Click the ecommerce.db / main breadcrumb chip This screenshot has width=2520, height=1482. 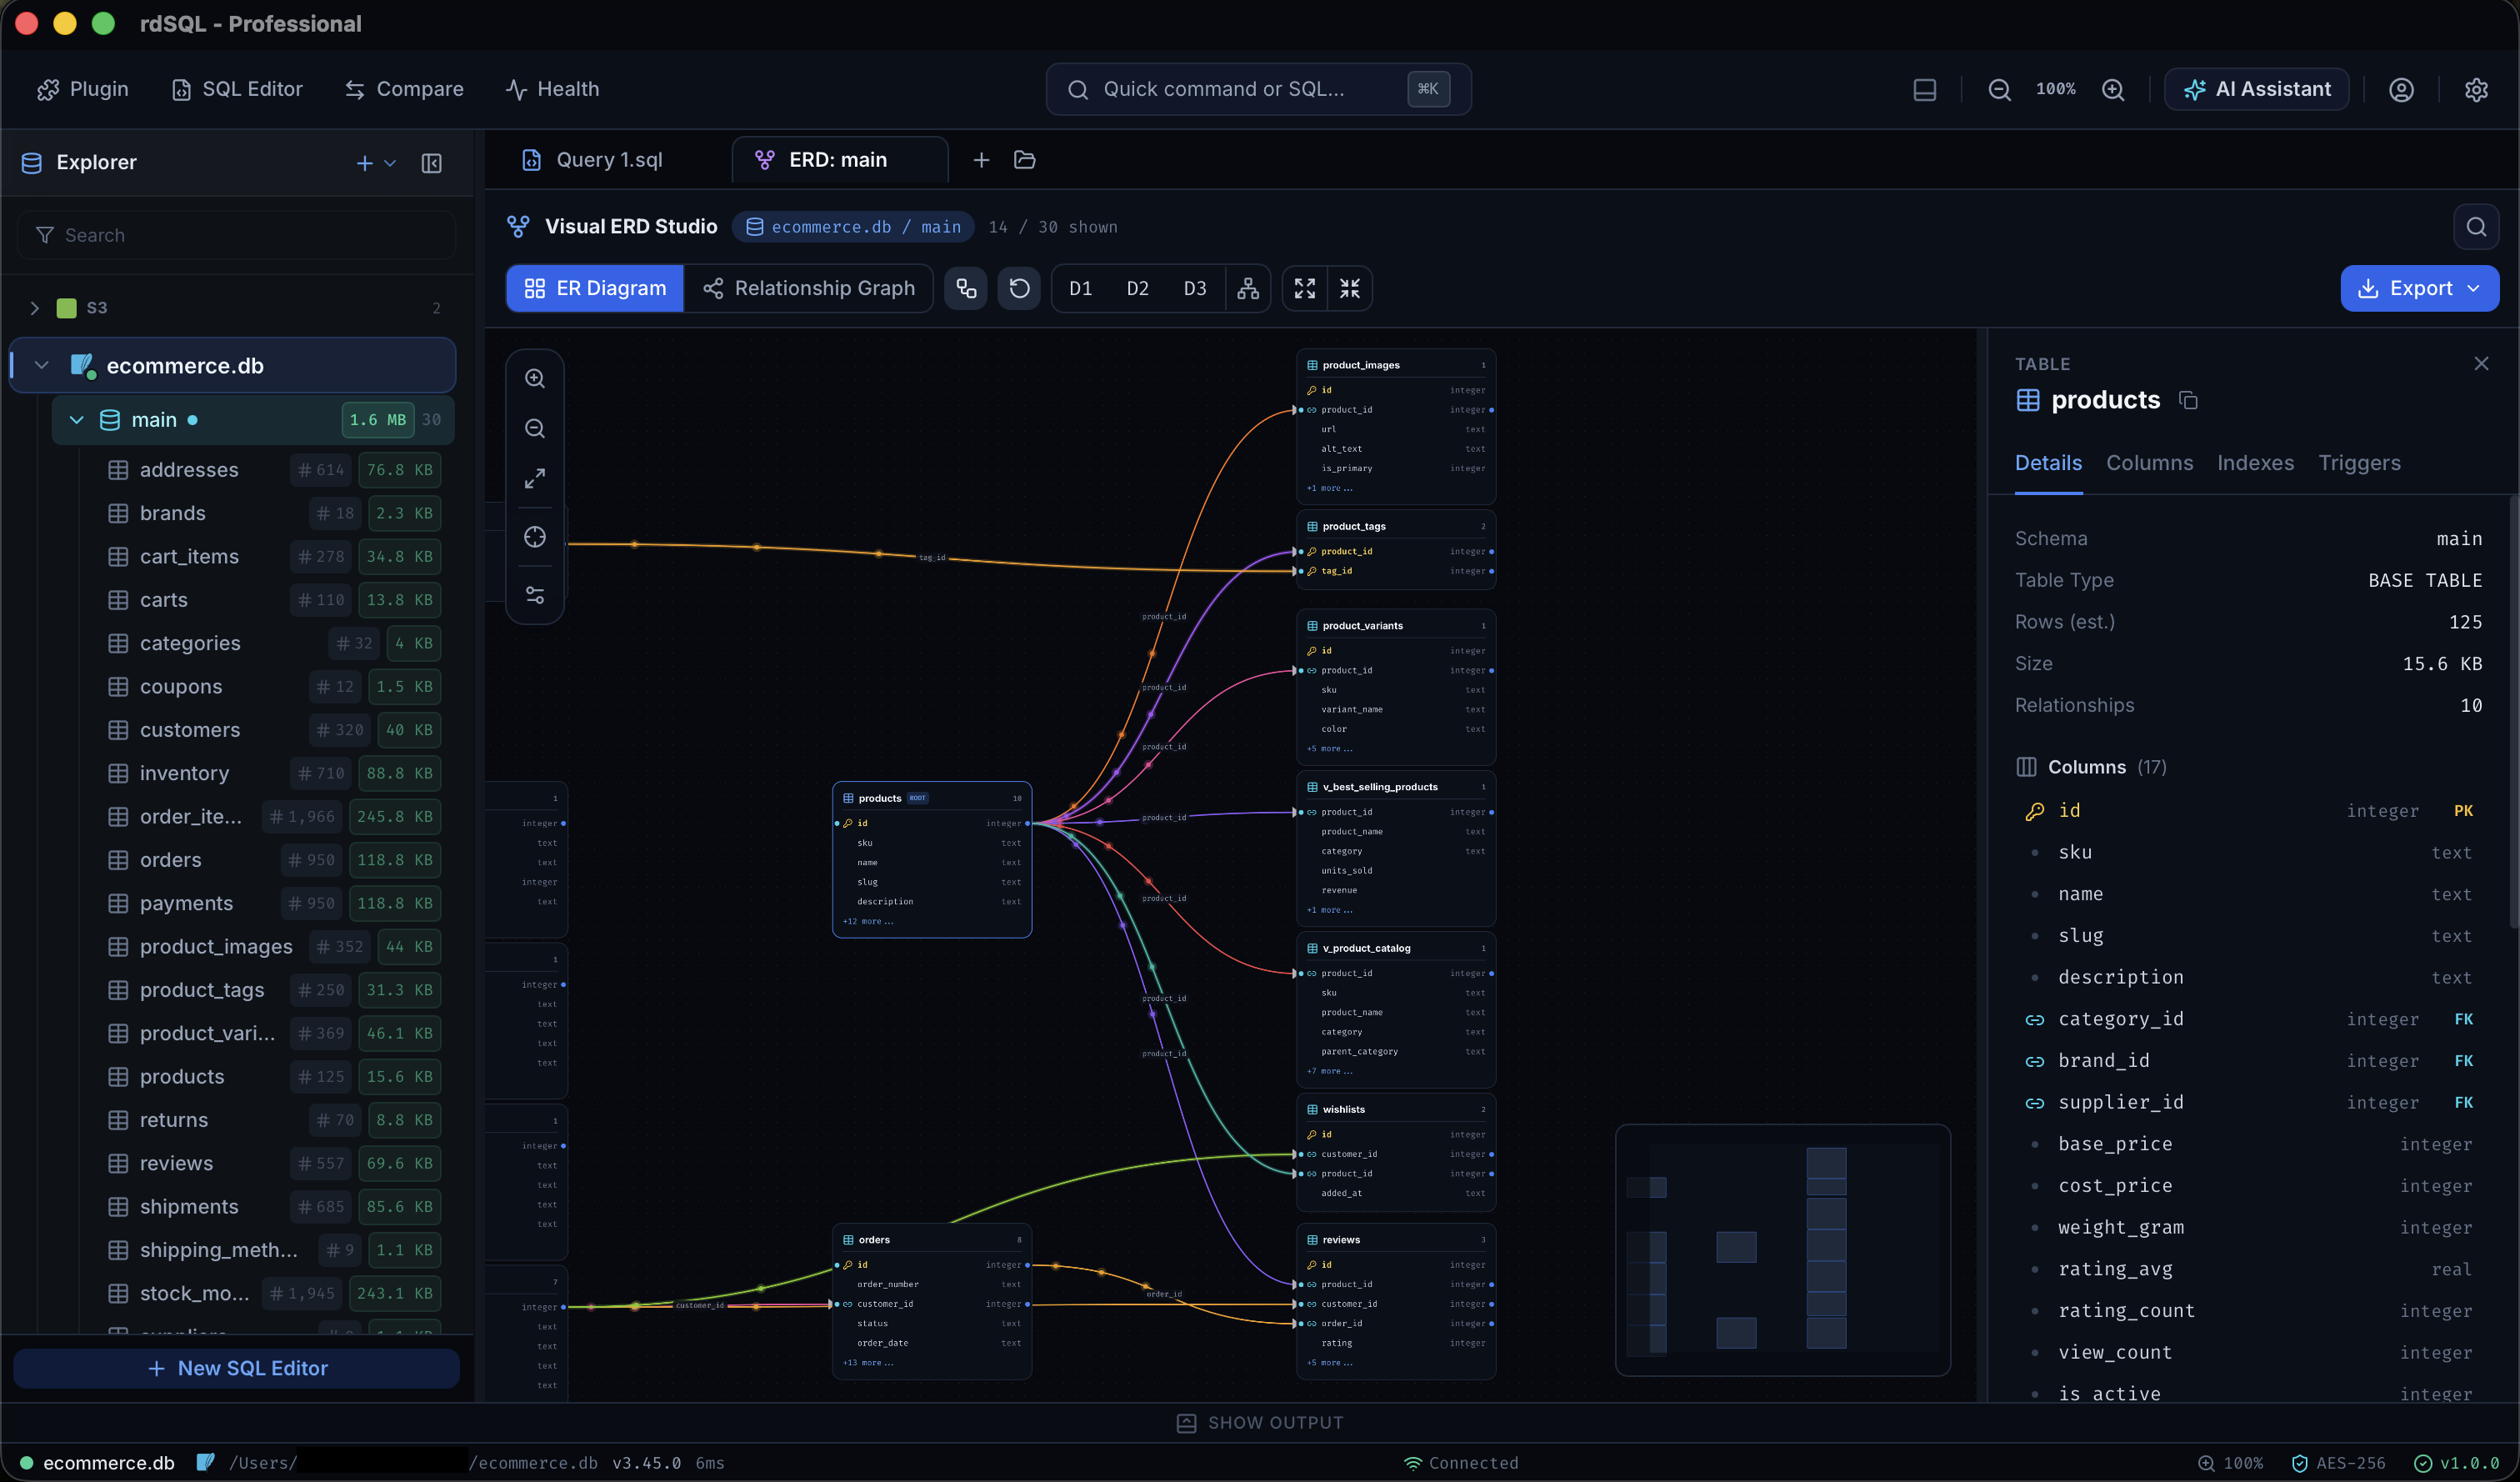click(x=853, y=227)
